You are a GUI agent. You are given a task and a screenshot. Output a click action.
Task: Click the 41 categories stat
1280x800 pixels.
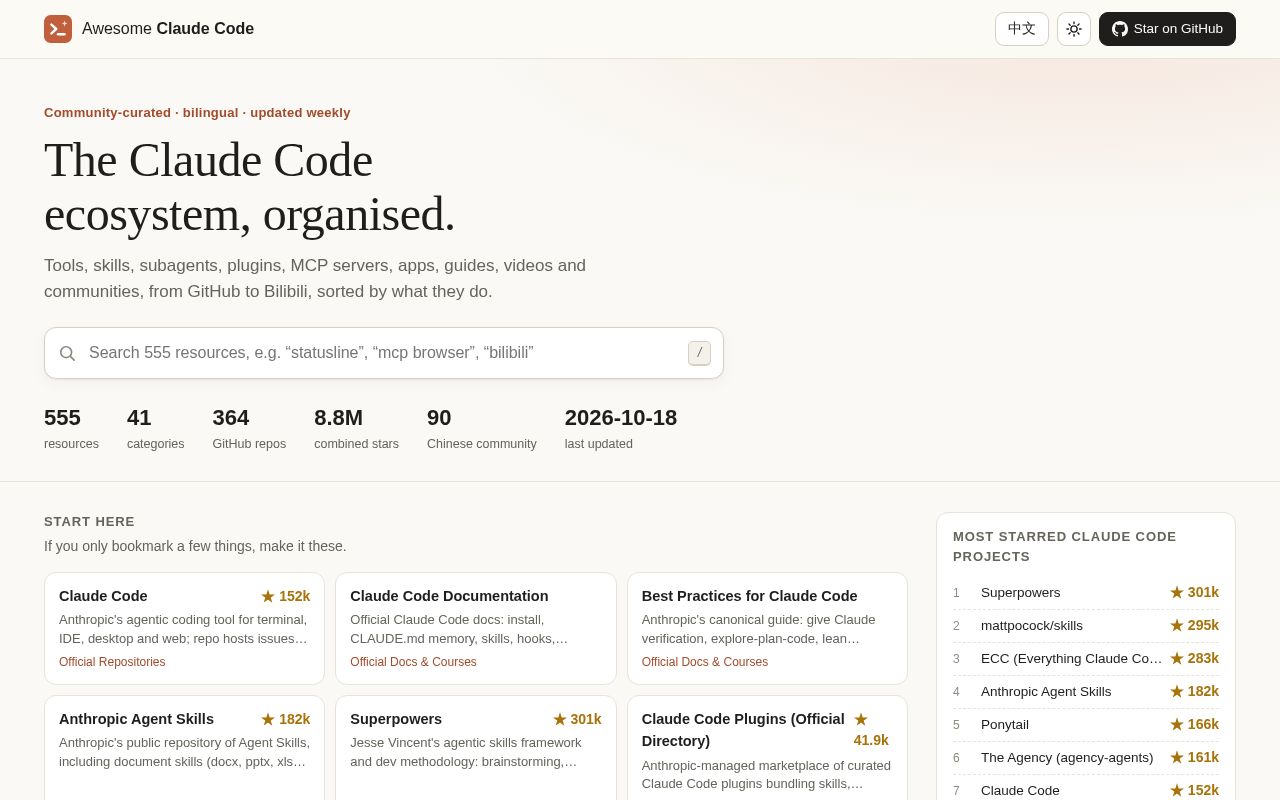156,428
